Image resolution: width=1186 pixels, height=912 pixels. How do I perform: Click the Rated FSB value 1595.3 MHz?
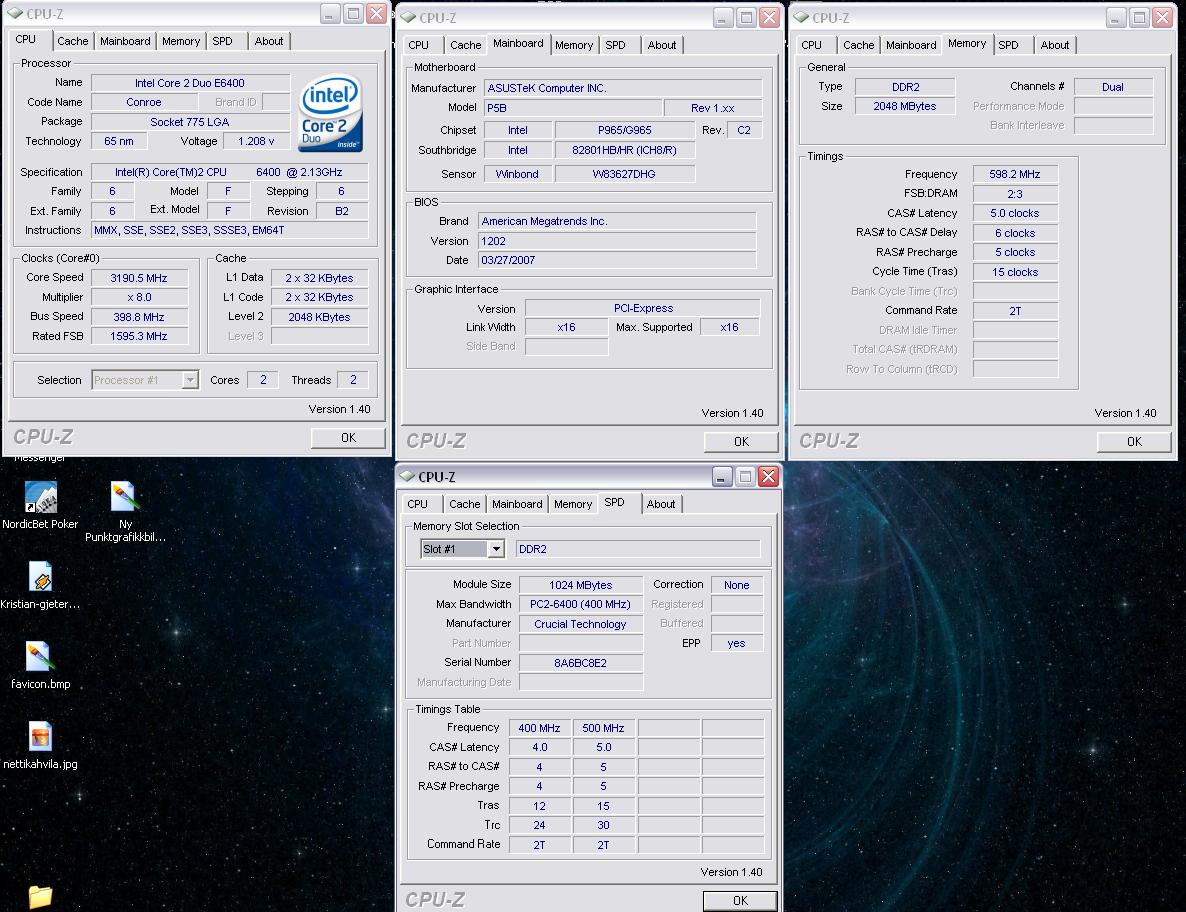(138, 336)
